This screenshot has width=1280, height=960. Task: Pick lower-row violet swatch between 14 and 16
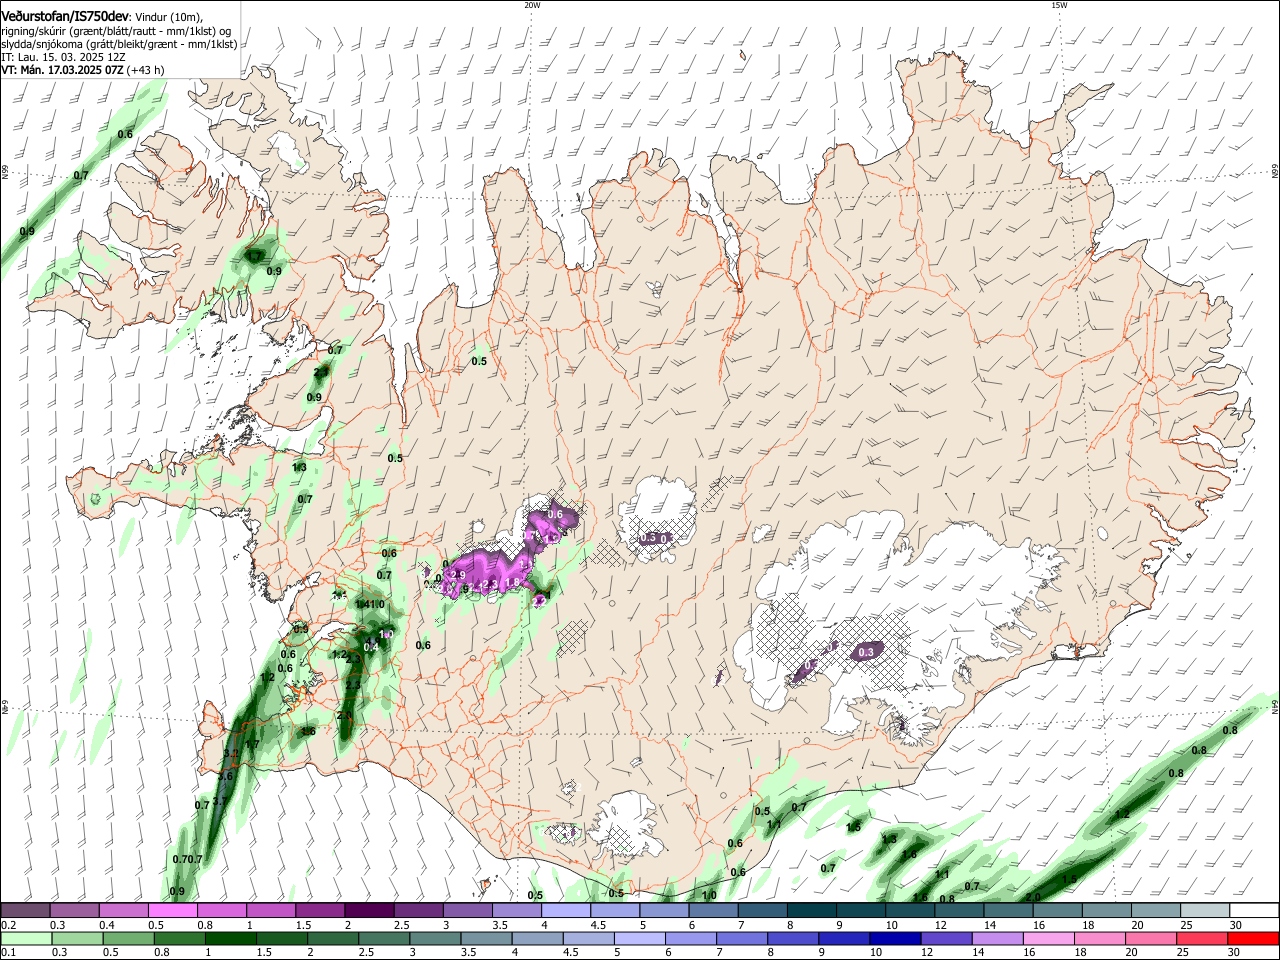pyautogui.click(x=998, y=938)
